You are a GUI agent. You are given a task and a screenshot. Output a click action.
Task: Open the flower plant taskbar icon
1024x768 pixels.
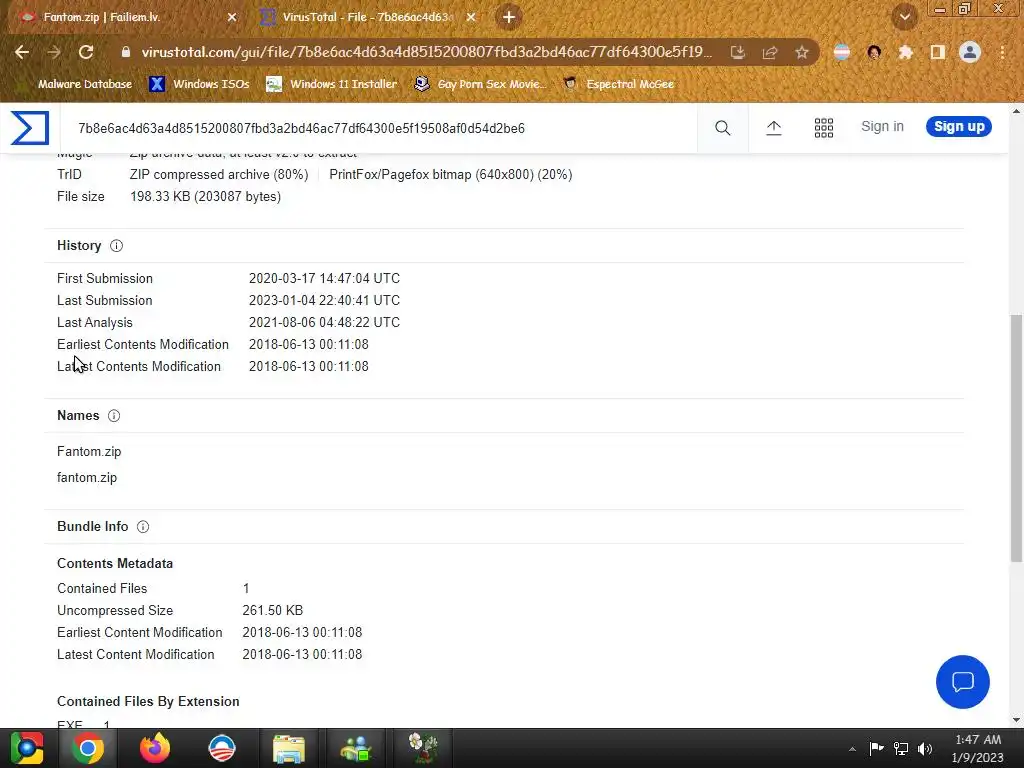tap(423, 748)
